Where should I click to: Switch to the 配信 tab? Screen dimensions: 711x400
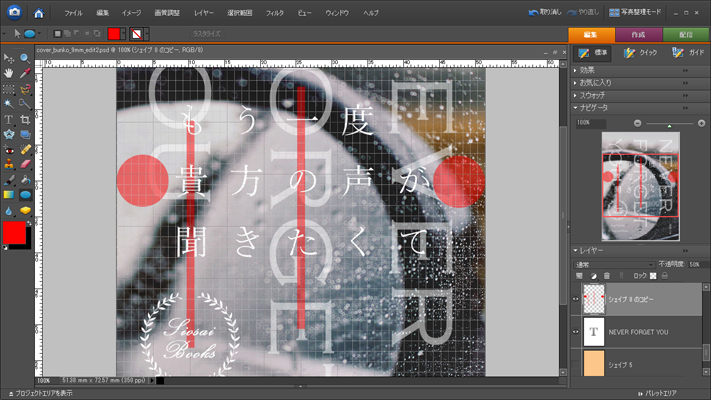tap(686, 34)
